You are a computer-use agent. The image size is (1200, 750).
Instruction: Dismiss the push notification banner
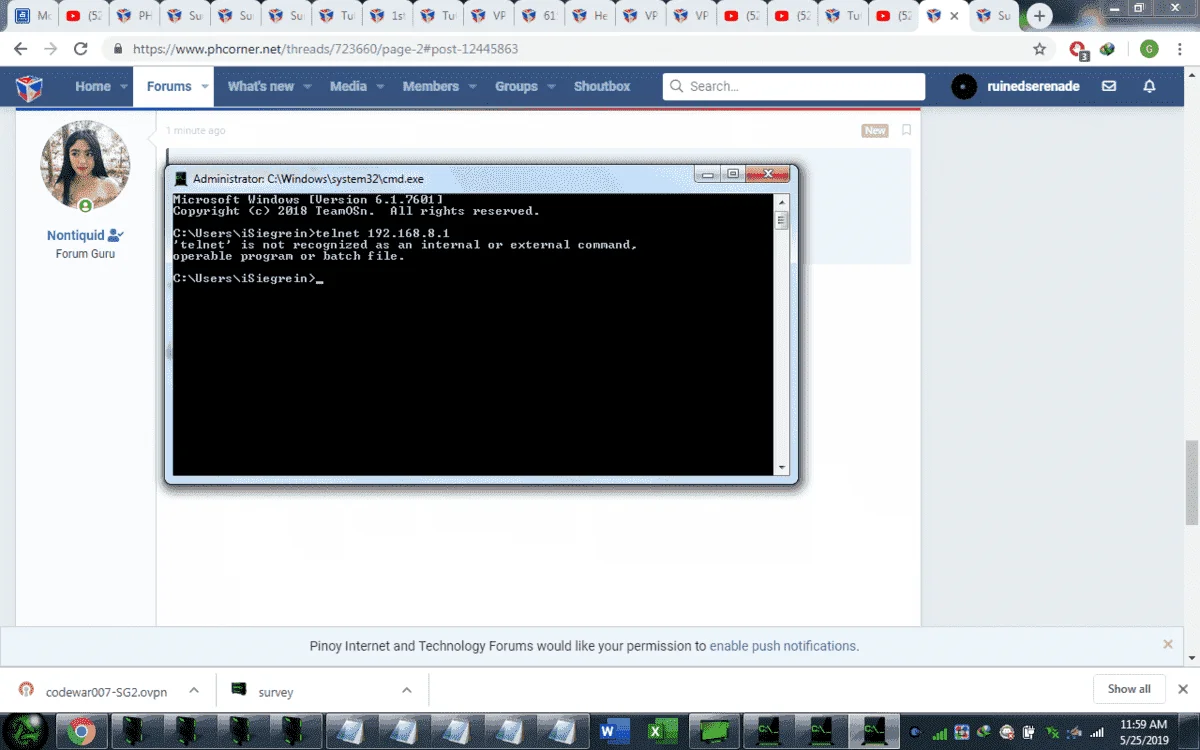(1168, 645)
